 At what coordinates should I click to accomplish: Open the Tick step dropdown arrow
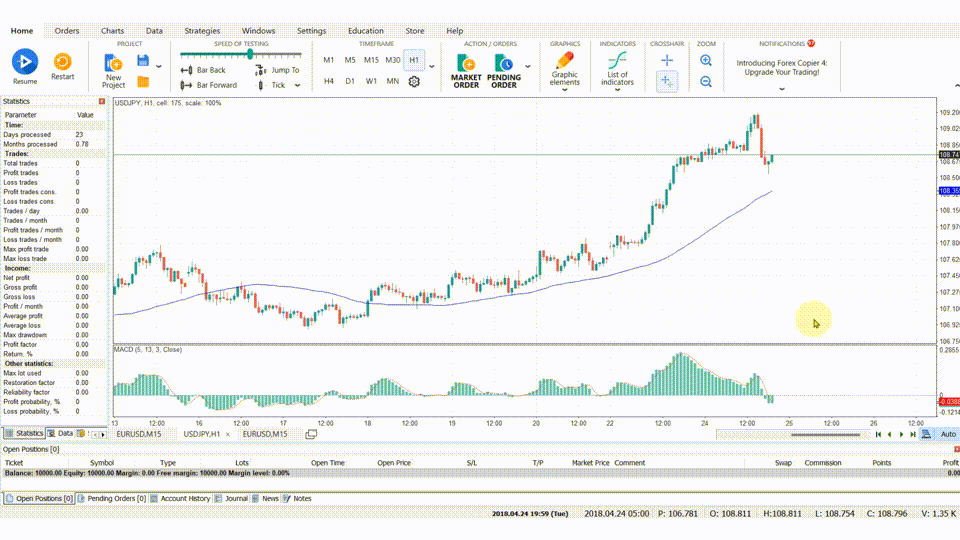click(x=295, y=85)
